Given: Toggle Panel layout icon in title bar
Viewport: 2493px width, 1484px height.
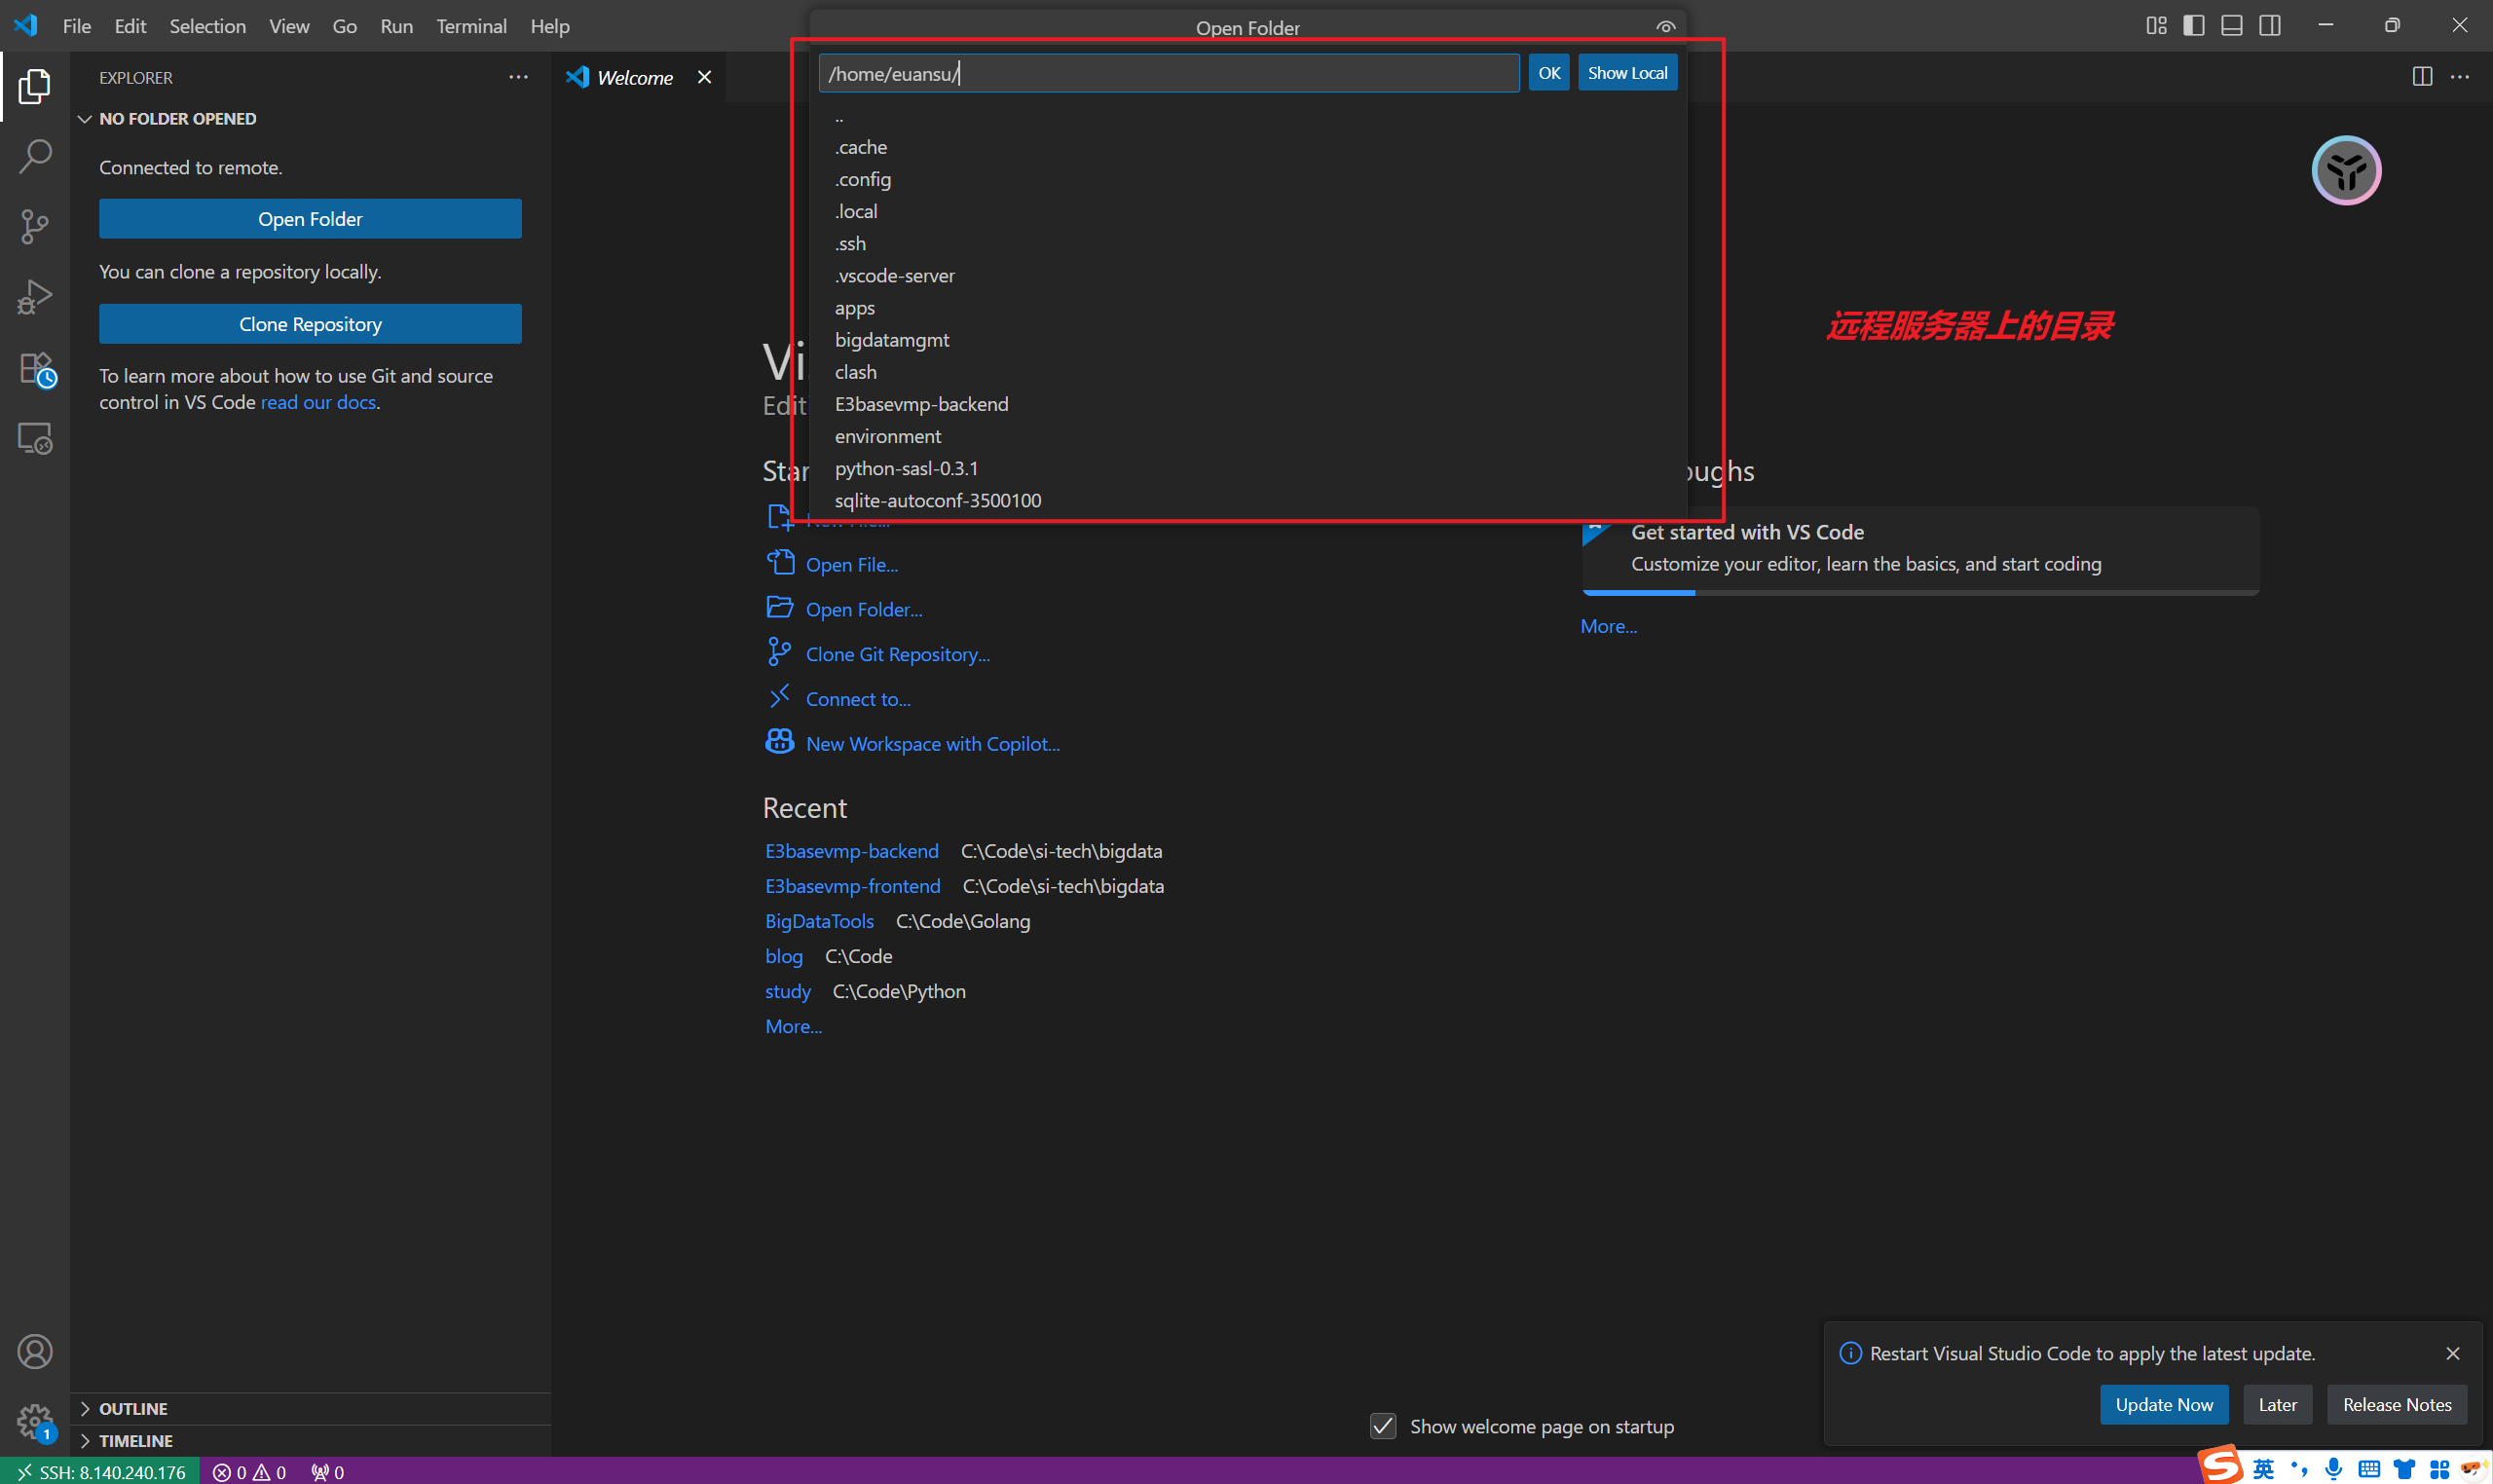Looking at the screenshot, I should click(2232, 26).
